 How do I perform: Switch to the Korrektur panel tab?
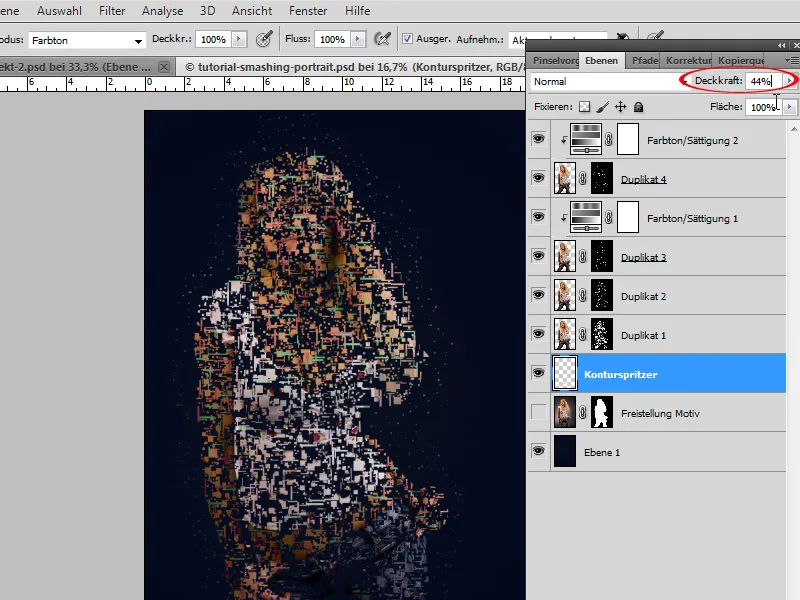(688, 61)
